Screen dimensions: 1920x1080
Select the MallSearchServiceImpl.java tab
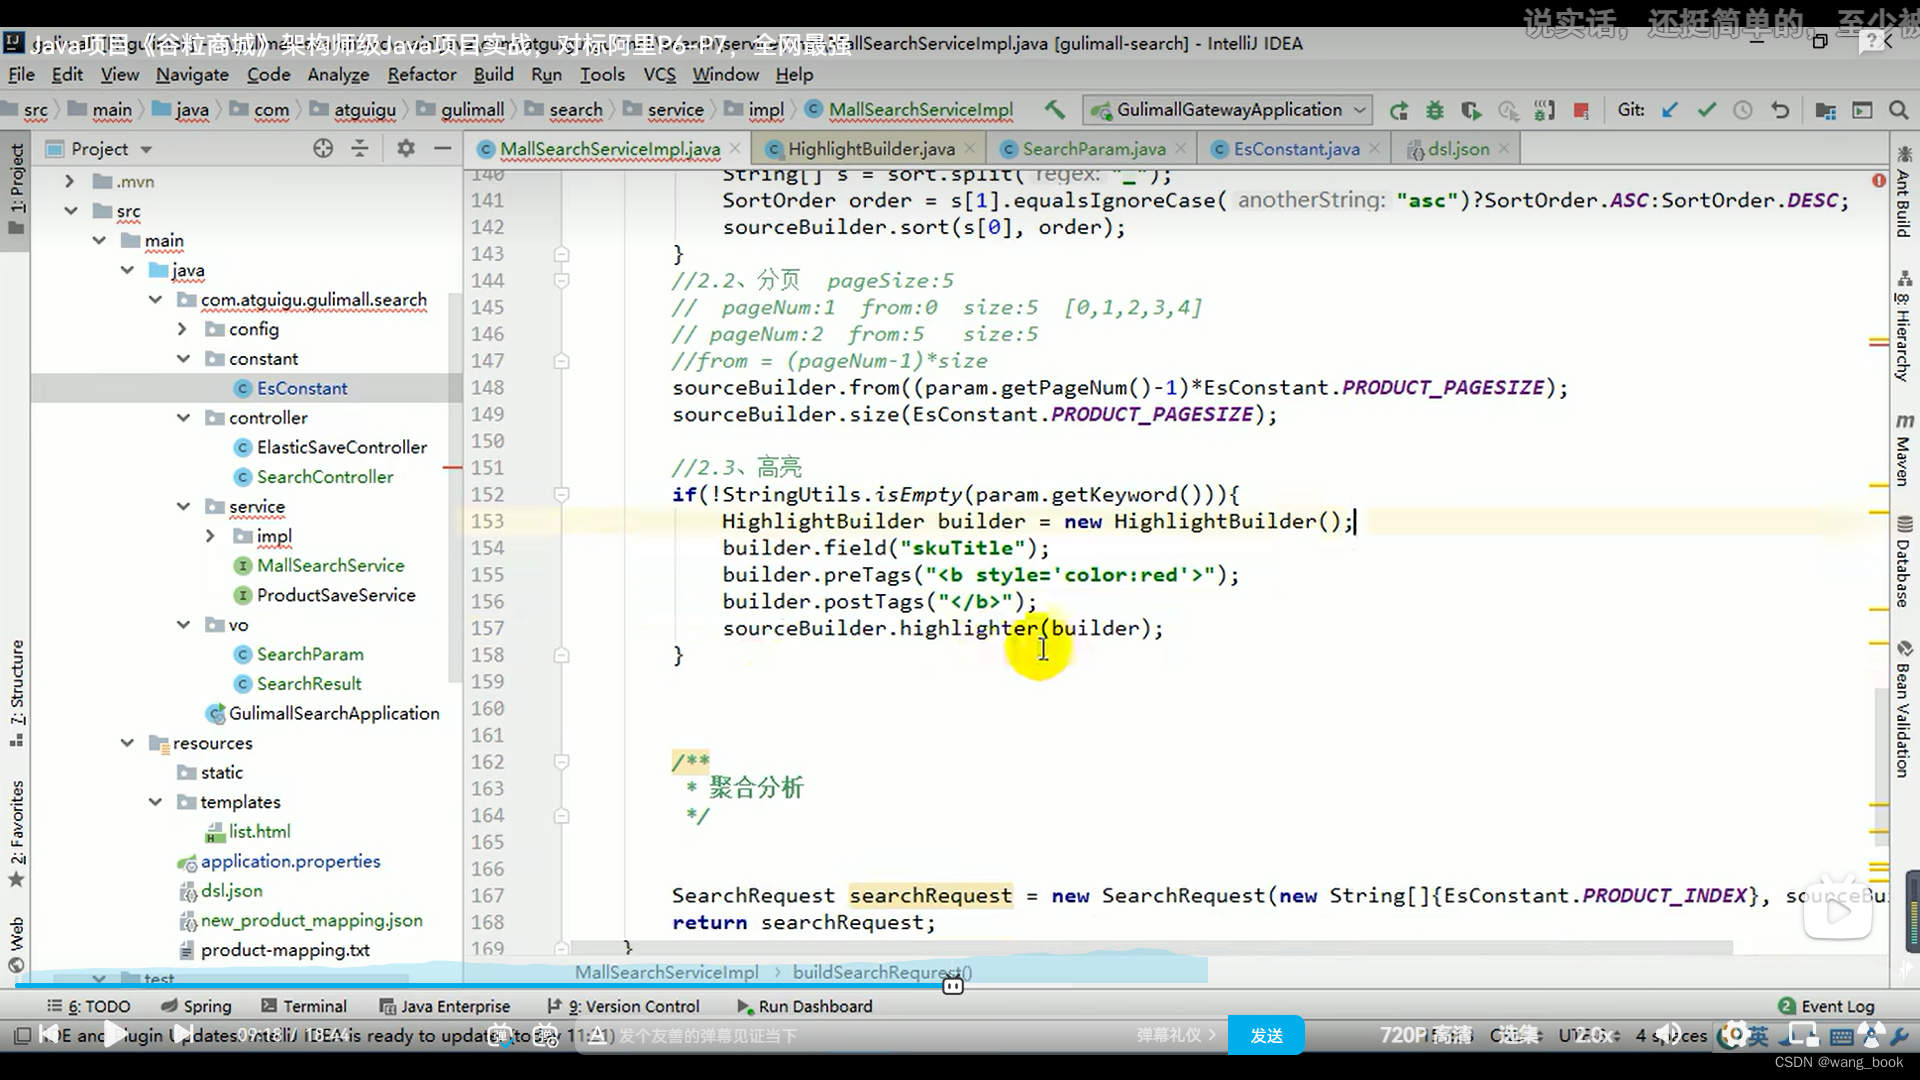click(x=609, y=149)
